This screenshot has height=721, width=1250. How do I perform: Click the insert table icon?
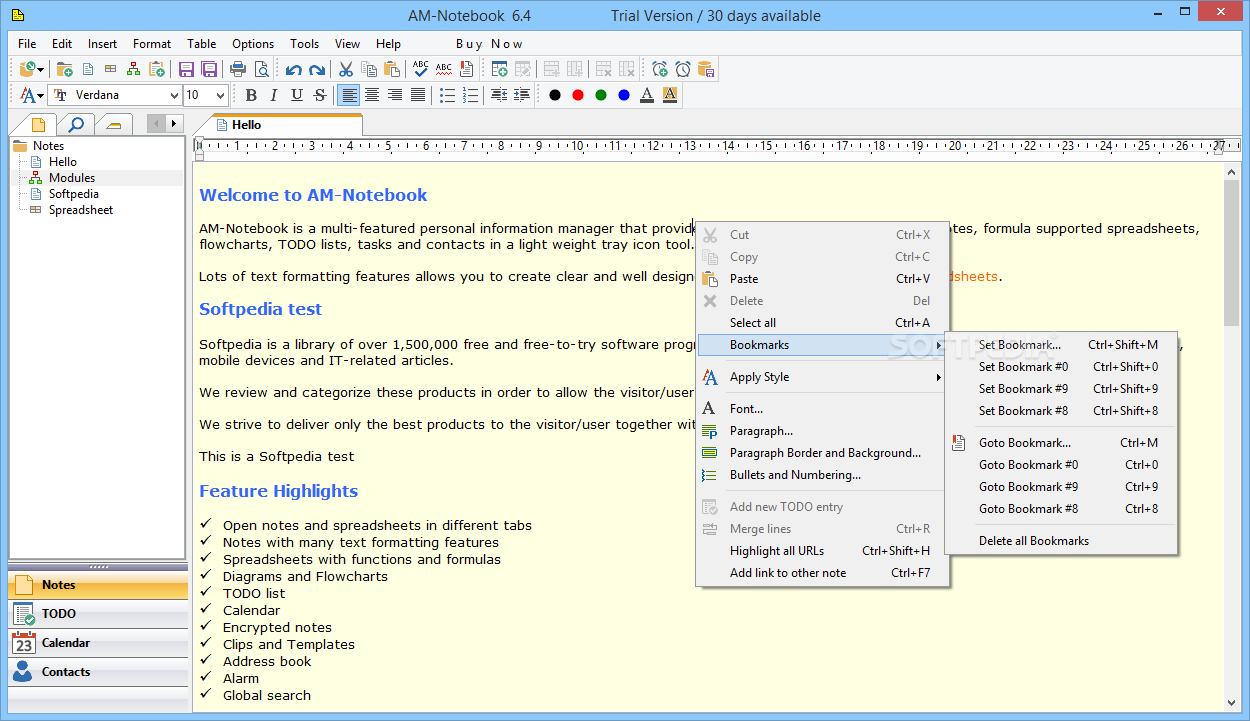click(499, 69)
